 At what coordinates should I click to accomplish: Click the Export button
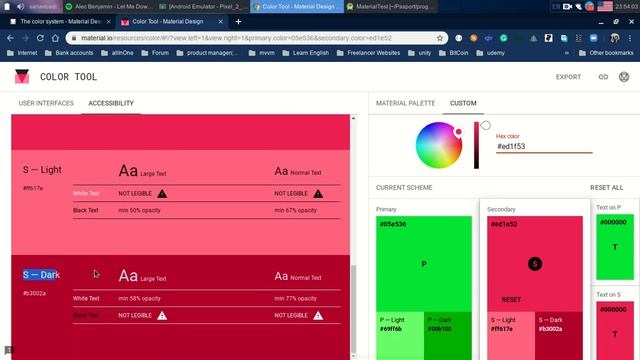[568, 77]
